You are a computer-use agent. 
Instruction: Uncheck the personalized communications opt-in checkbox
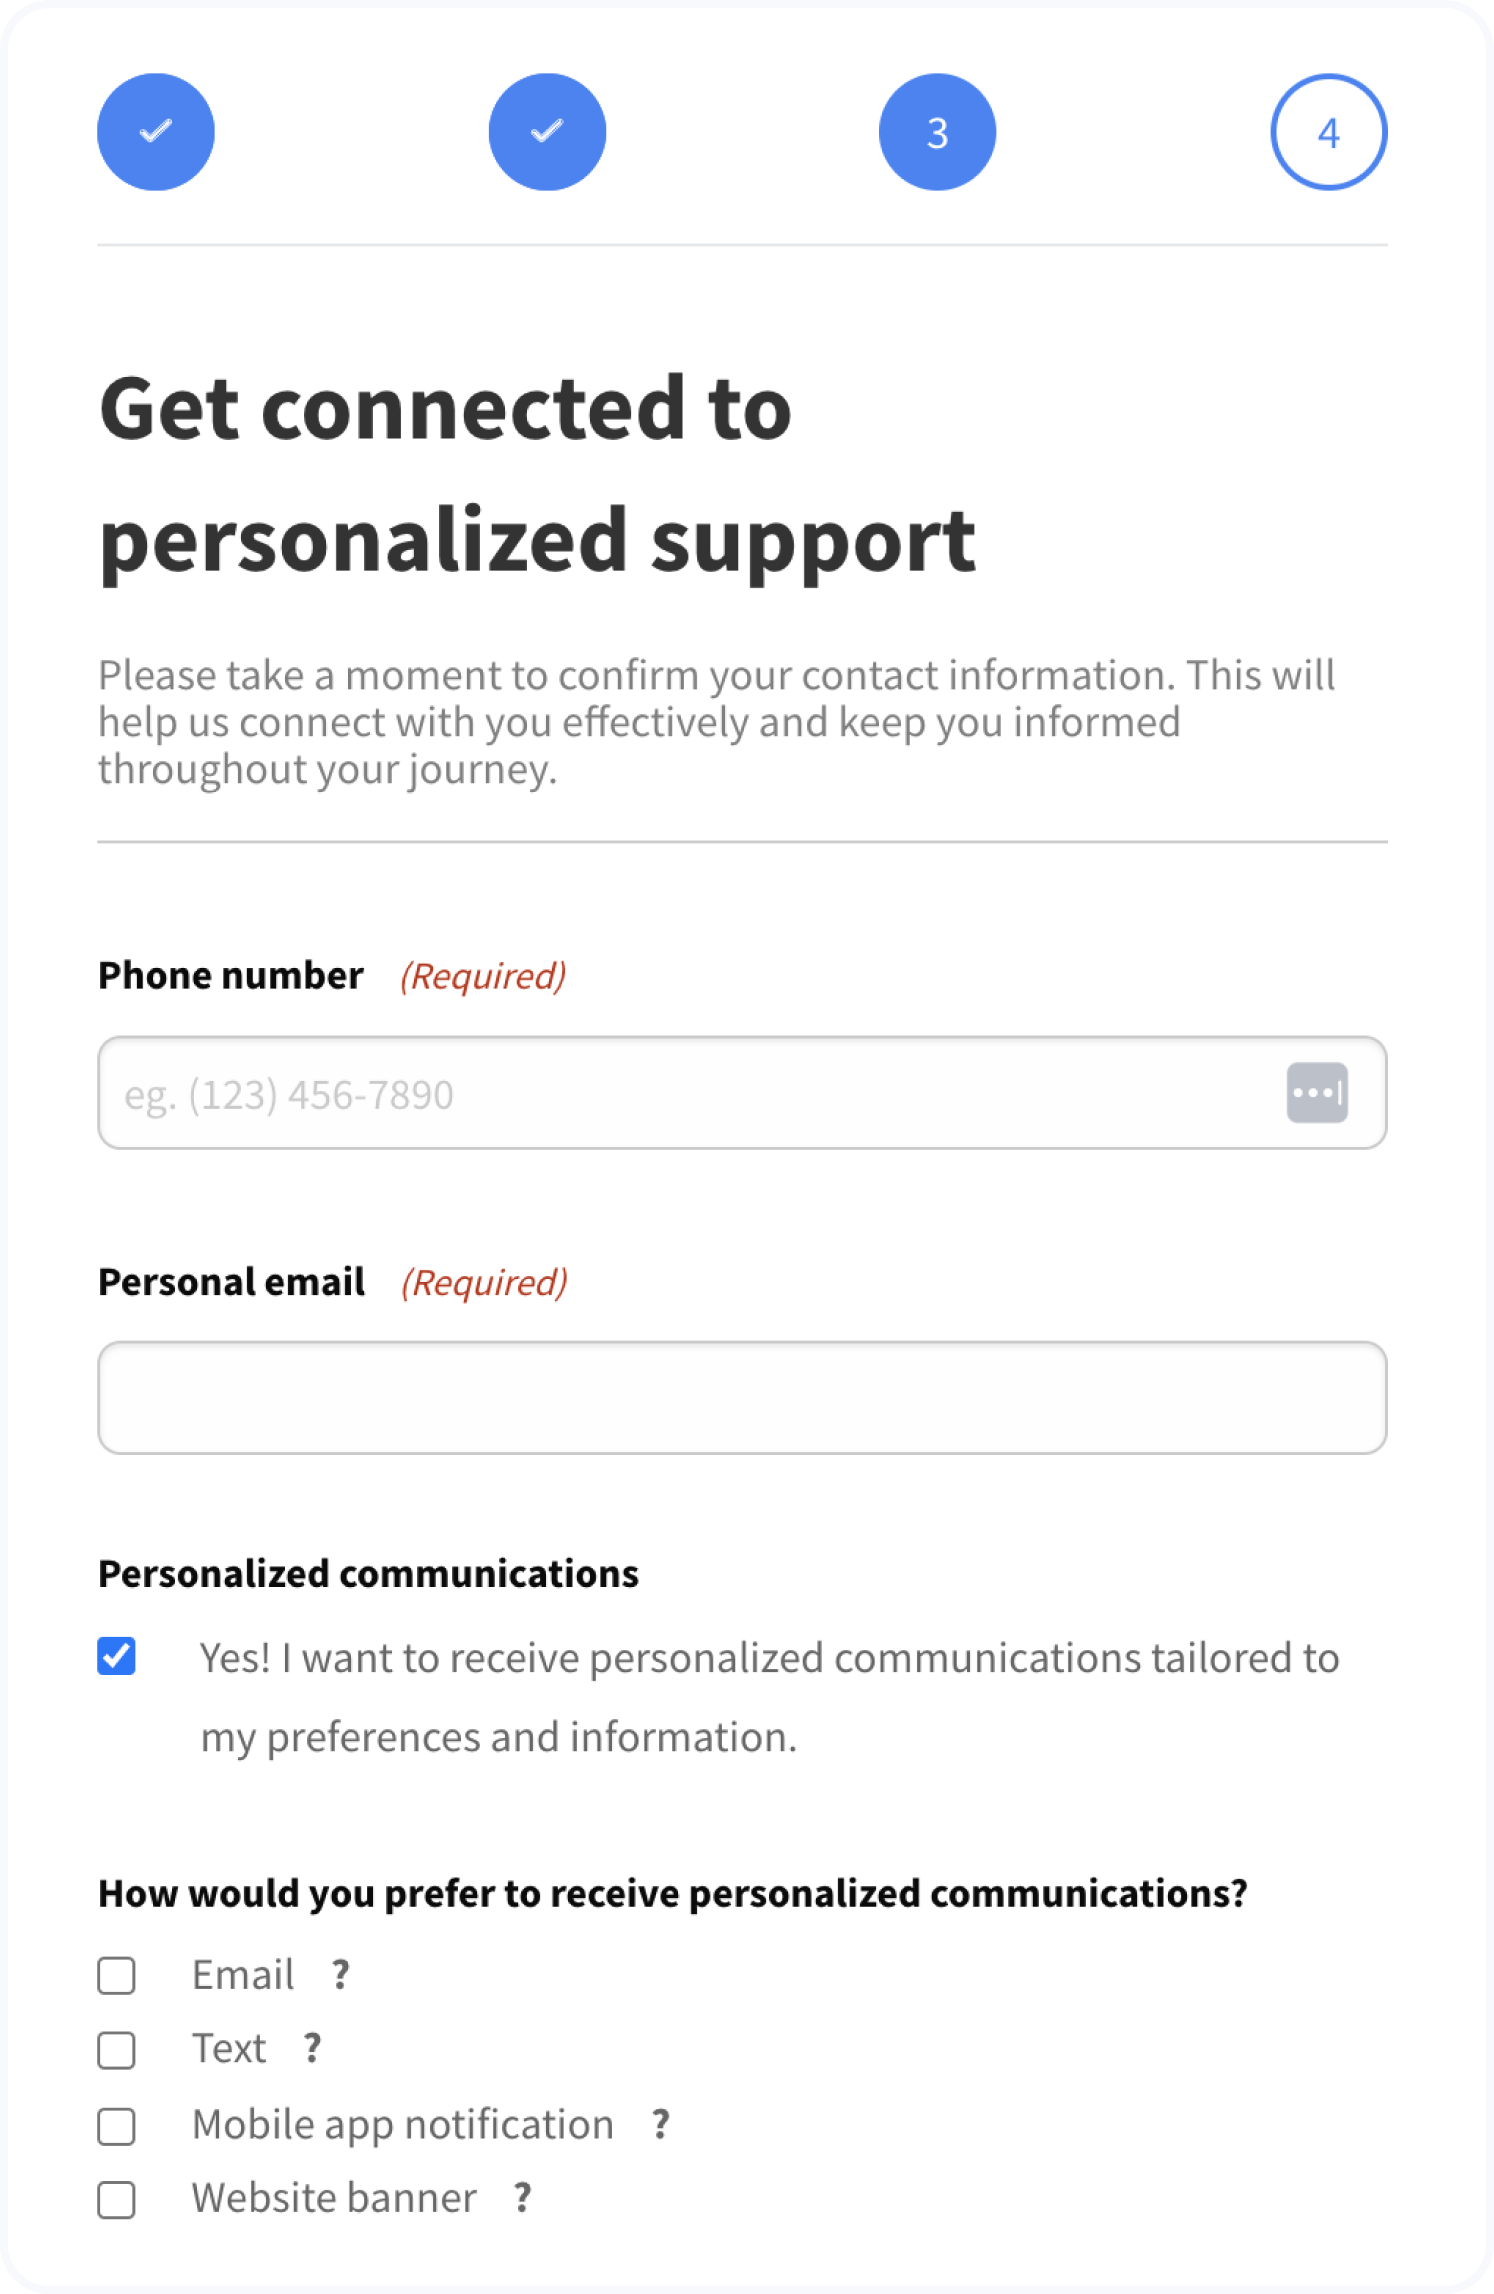coord(117,1656)
